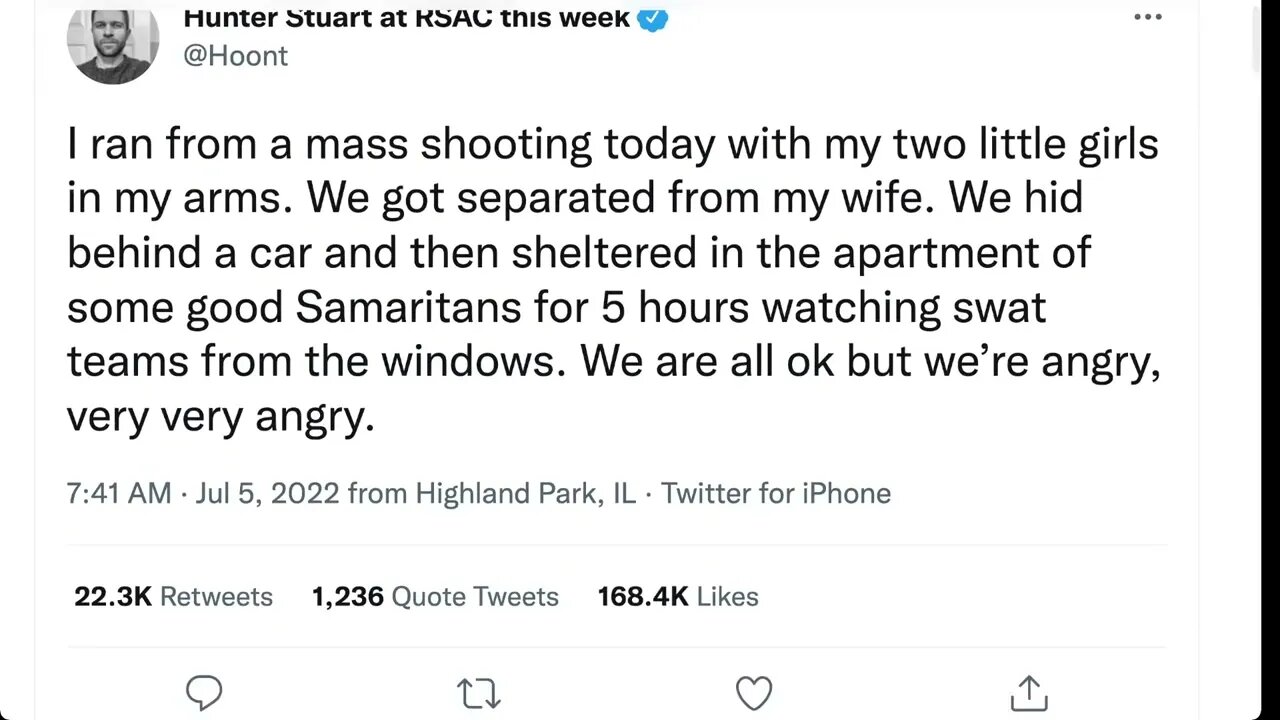The height and width of the screenshot is (720, 1280).
Task: Click the 7:41 AM · Jul 5, 2022 timestamp
Action: pyautogui.click(x=203, y=493)
